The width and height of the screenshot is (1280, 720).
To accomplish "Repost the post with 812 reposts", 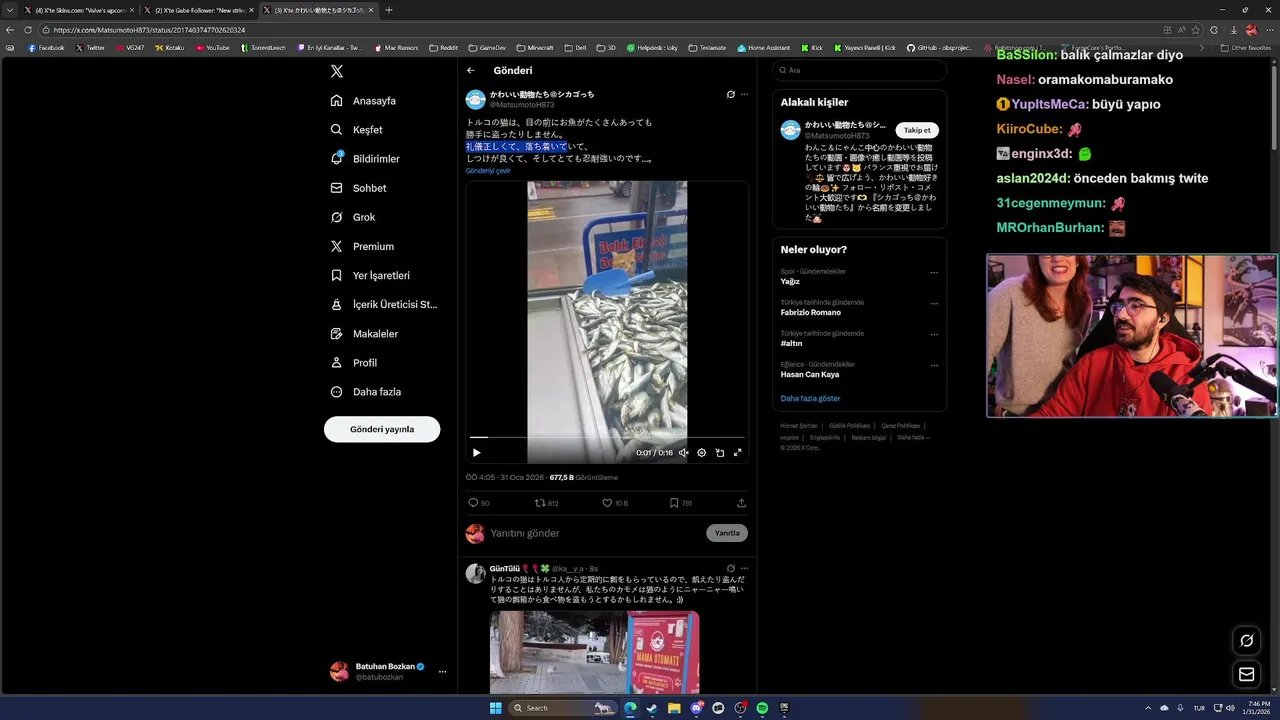I will [x=547, y=503].
